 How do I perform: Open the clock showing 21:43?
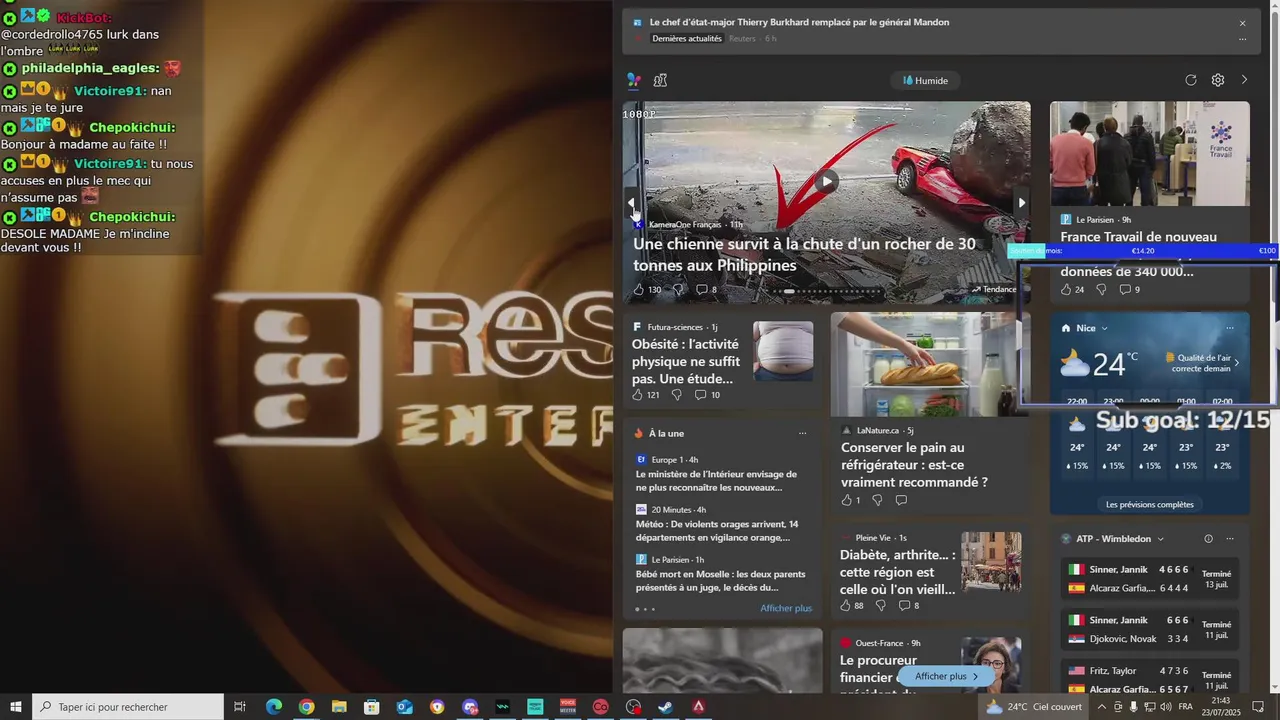1221,707
